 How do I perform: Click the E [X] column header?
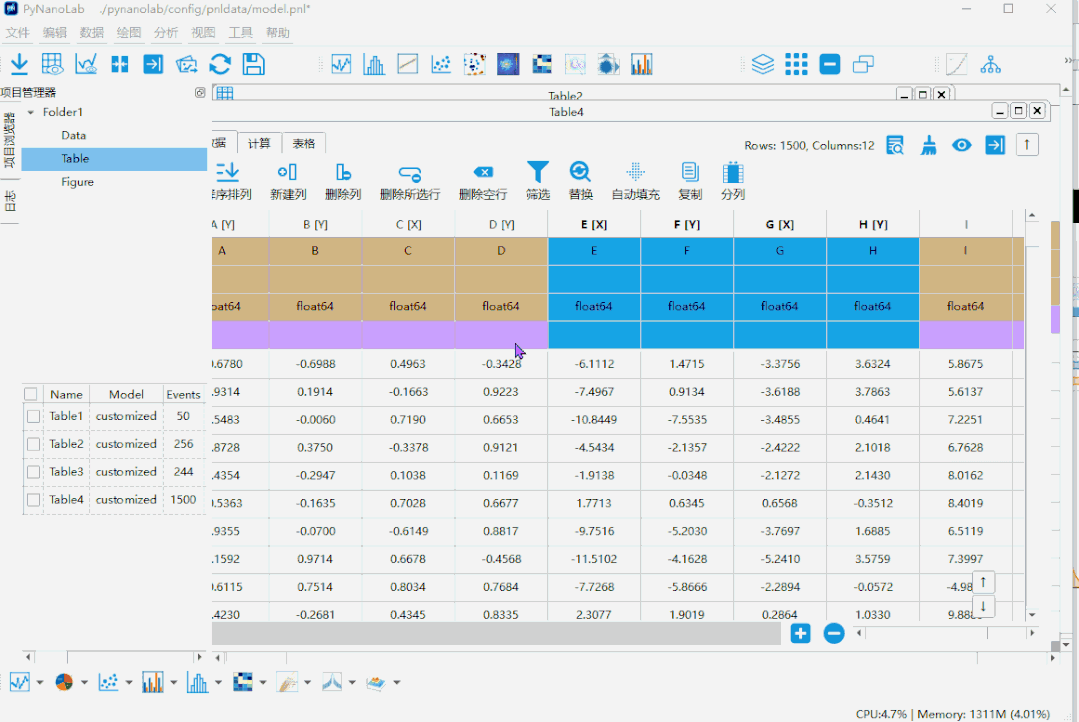point(594,224)
